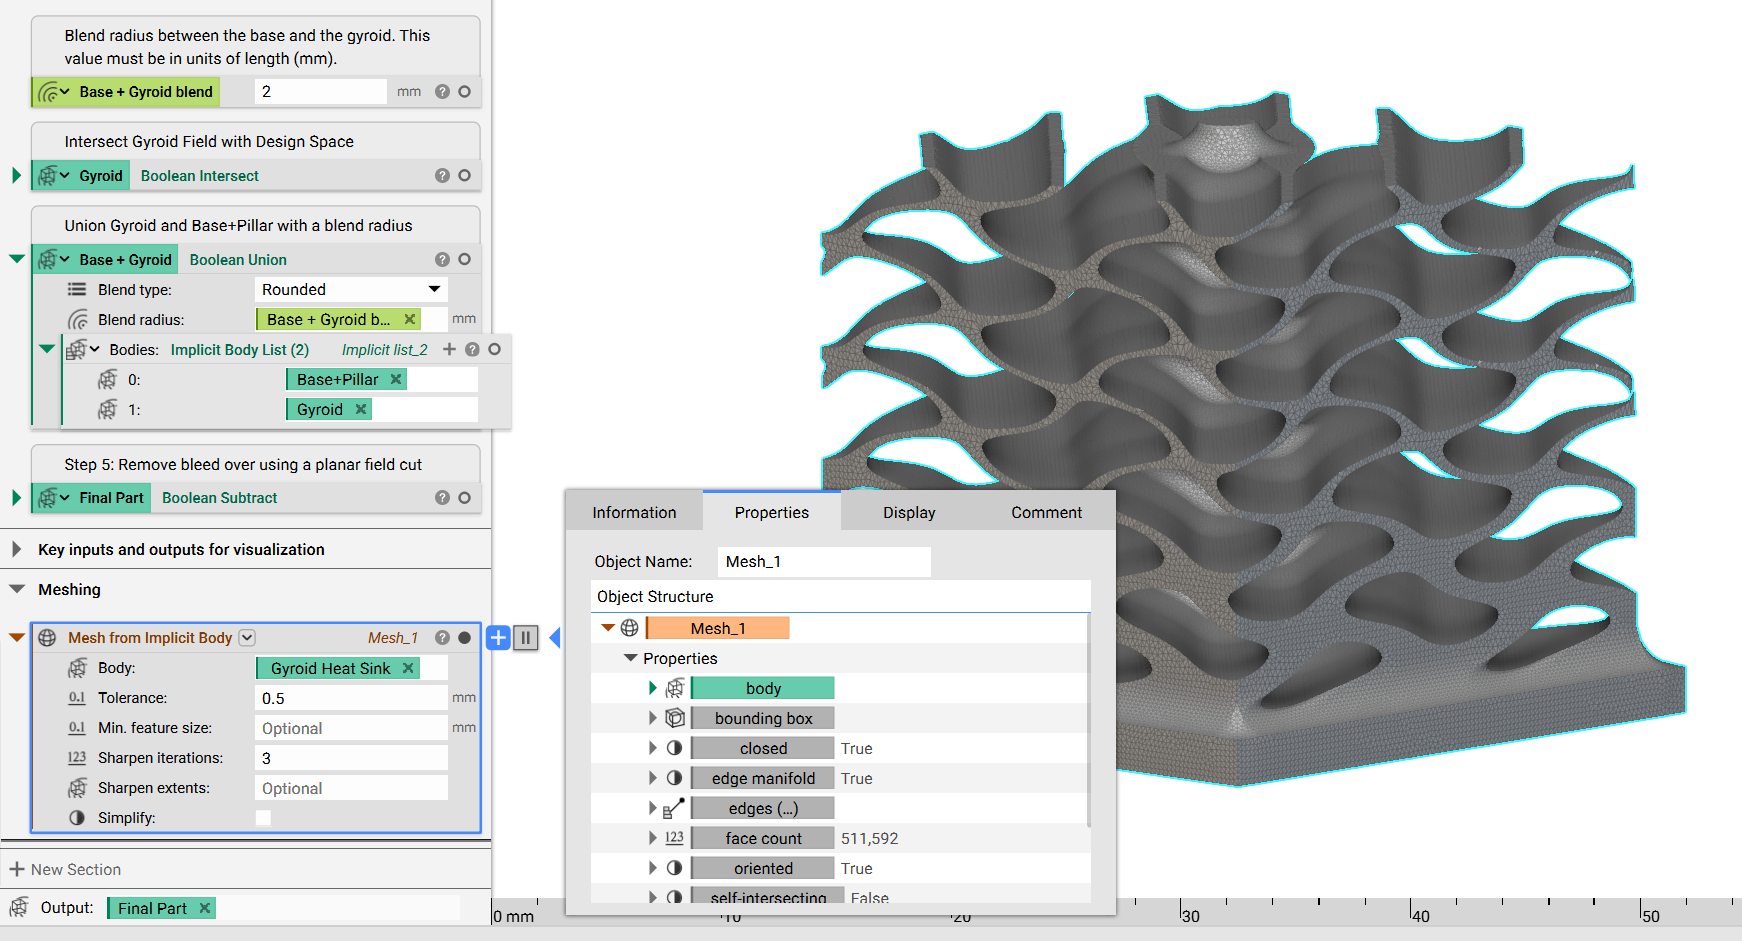This screenshot has width=1742, height=941.
Task: Open the Display tab
Action: 909,512
